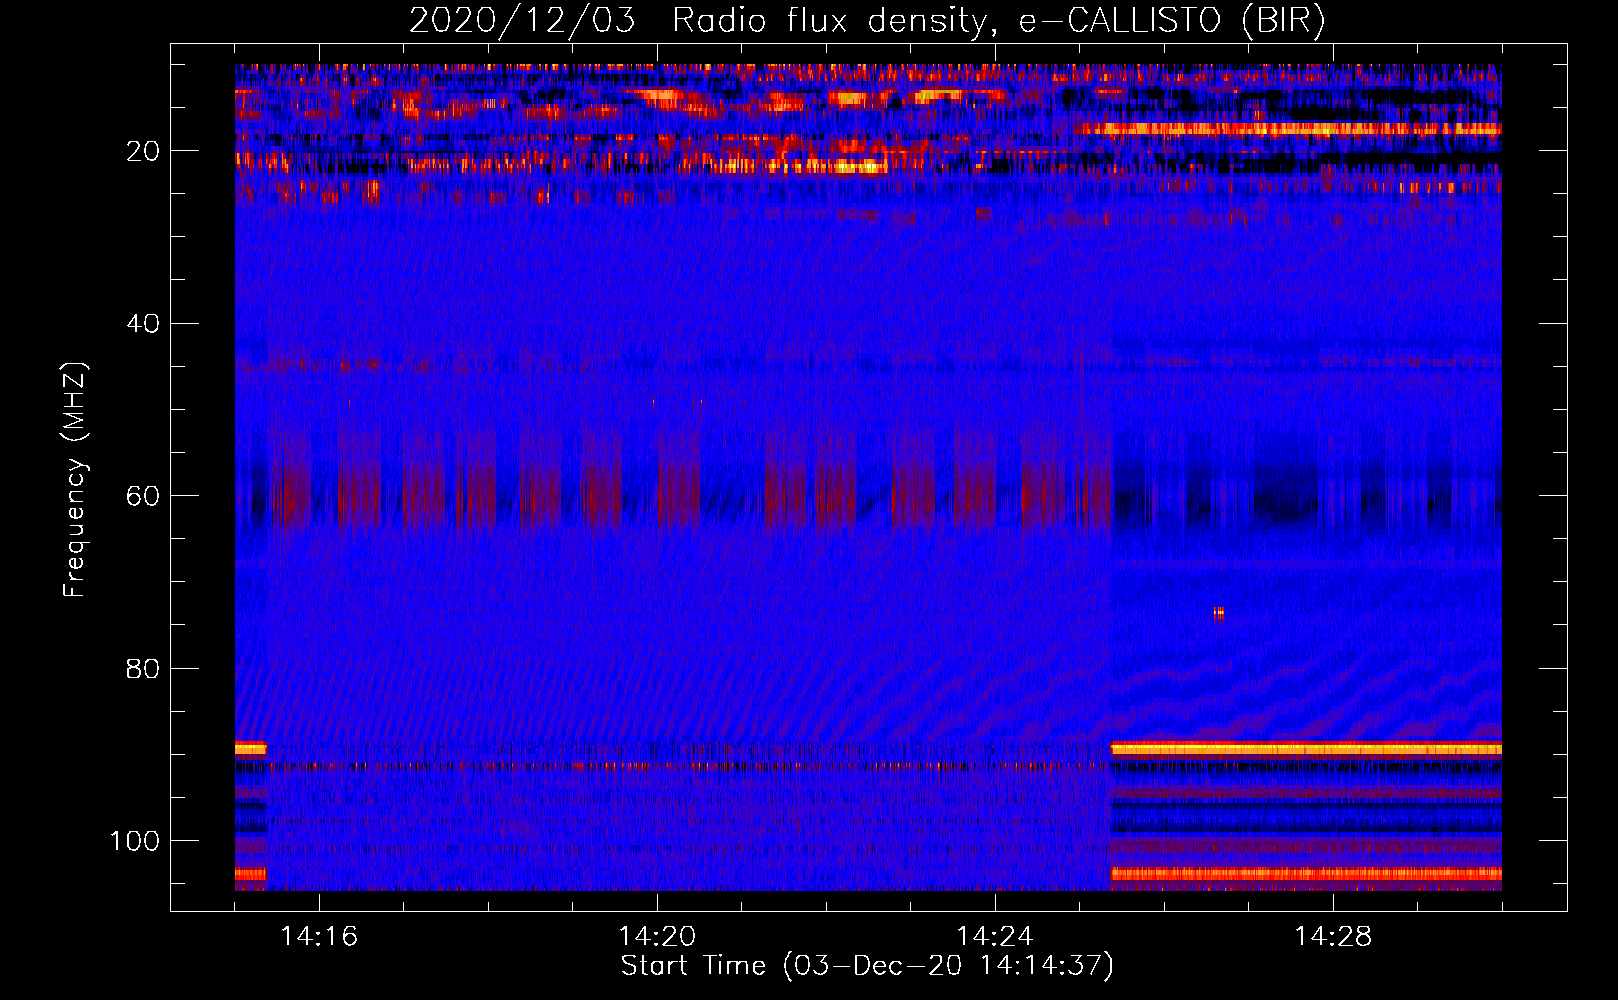Click the small isolated red spot near 74 MHz

pyautogui.click(x=1218, y=613)
